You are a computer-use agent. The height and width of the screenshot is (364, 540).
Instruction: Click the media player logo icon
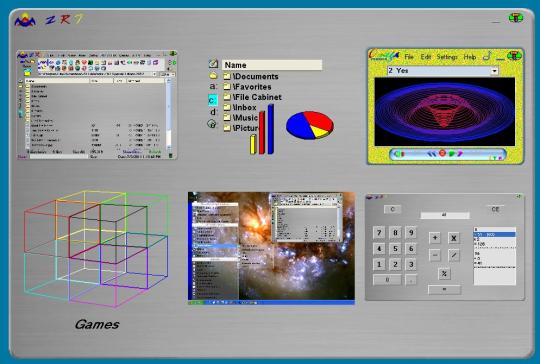click(x=384, y=55)
